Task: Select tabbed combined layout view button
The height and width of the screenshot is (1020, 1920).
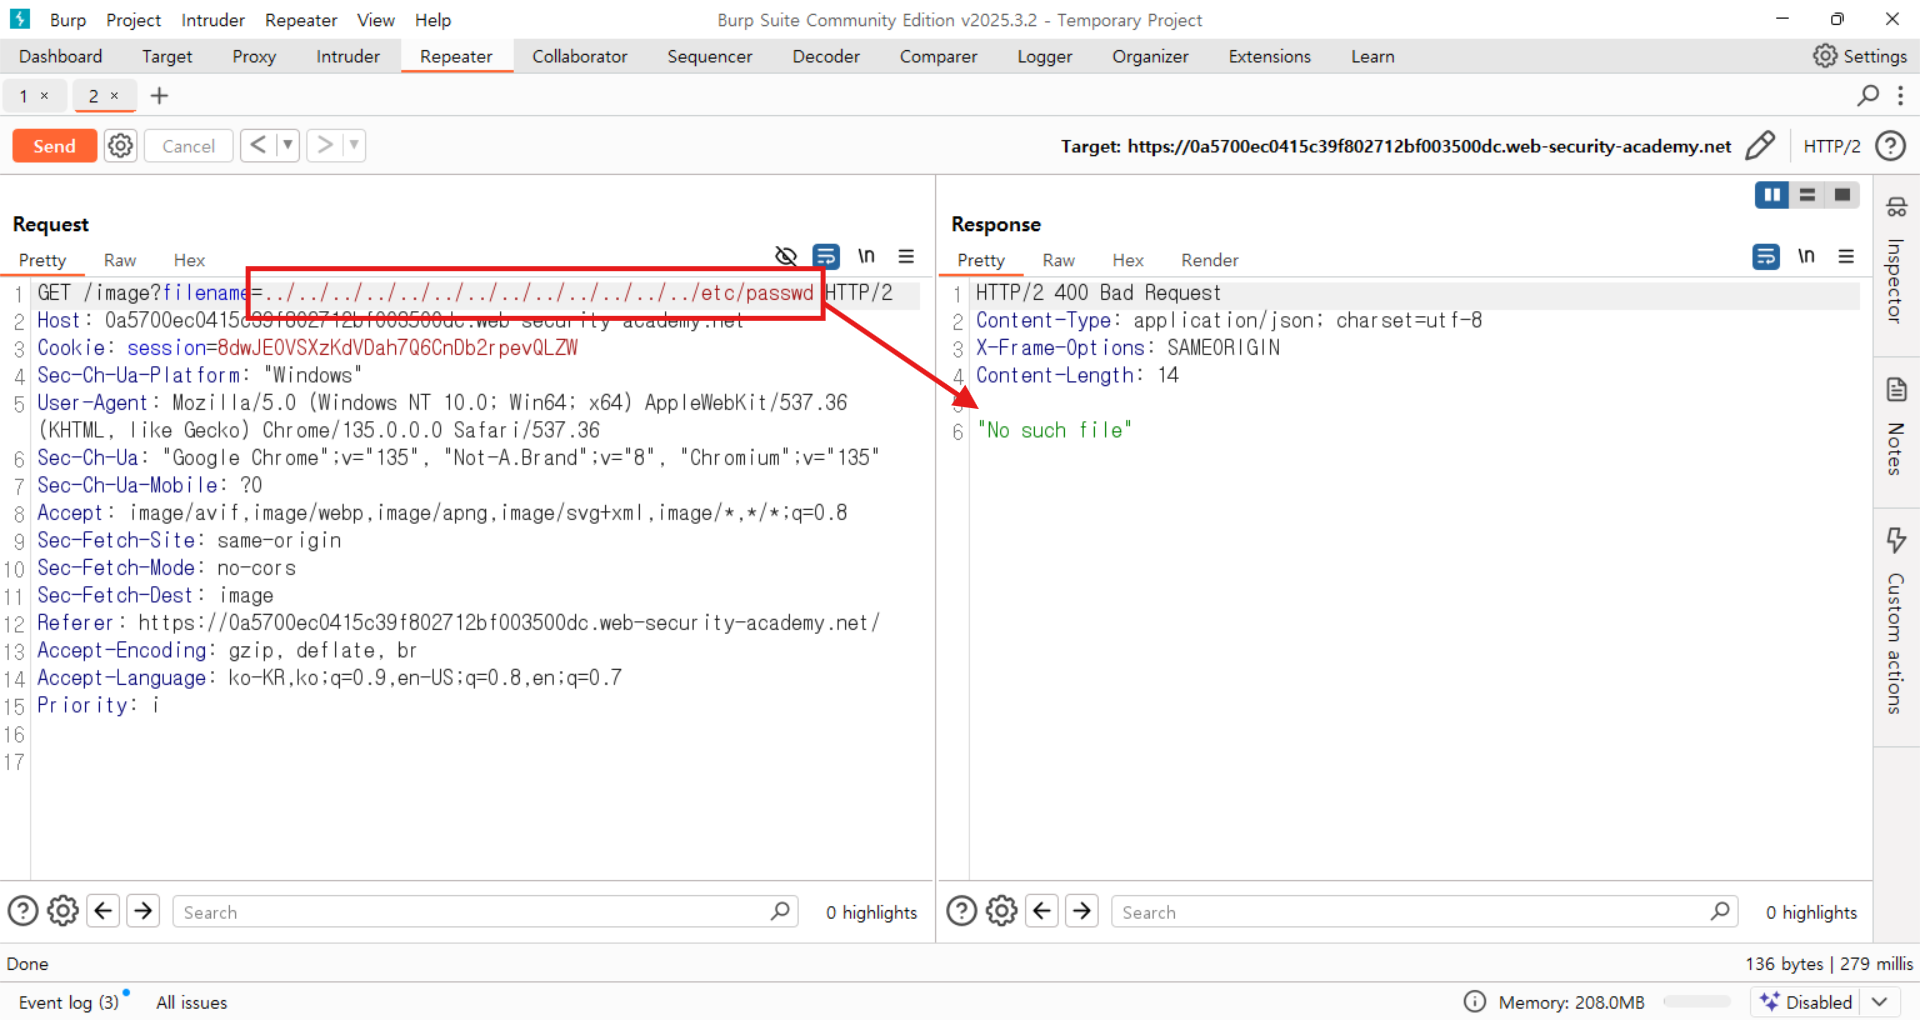Action: (1842, 195)
